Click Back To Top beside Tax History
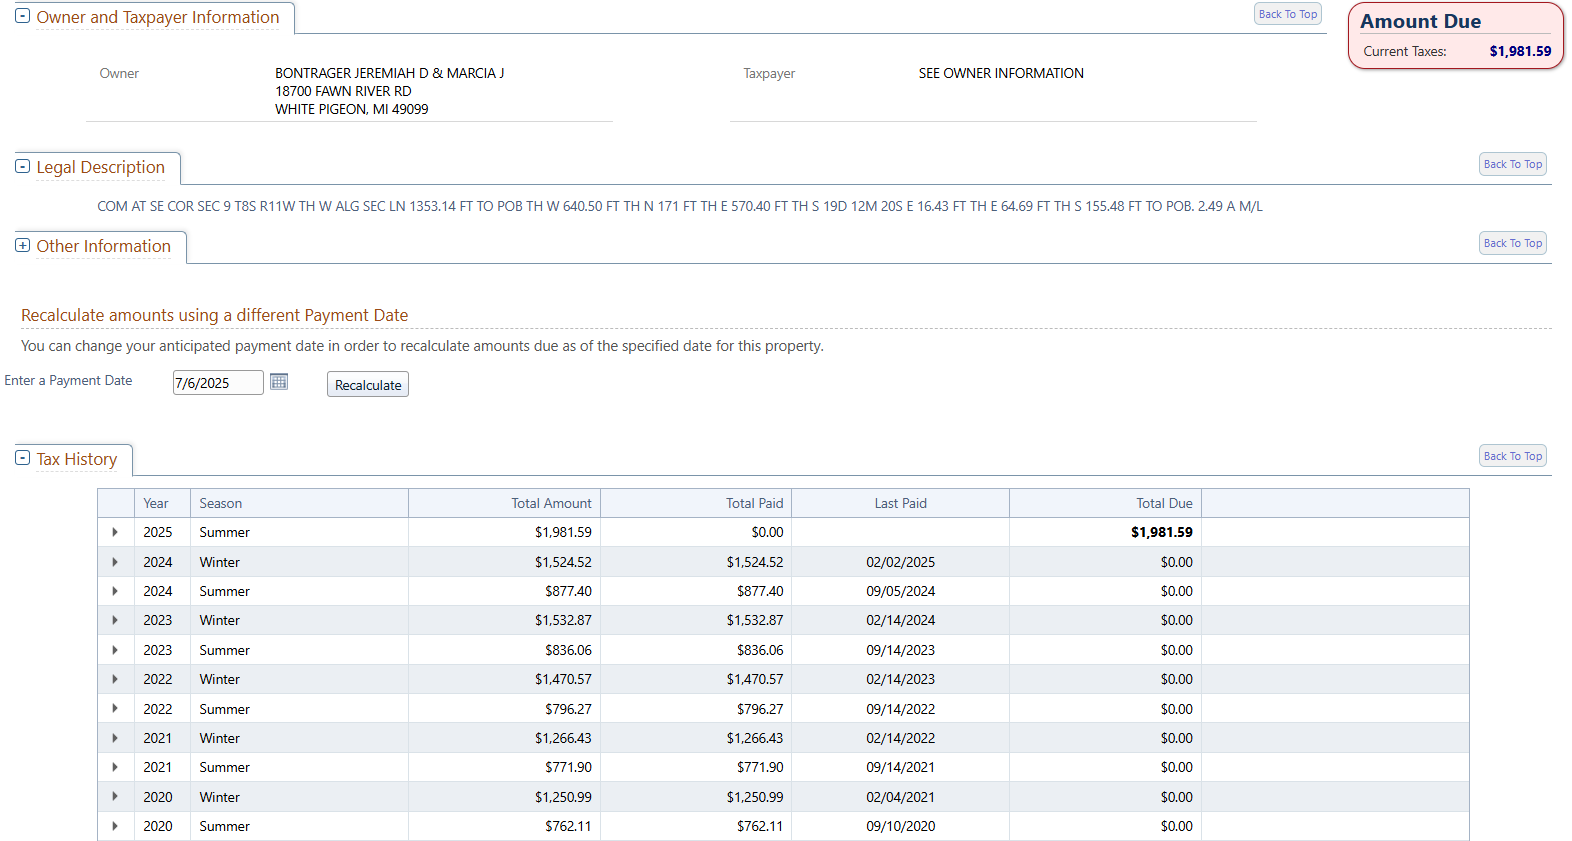1572x841 pixels. point(1512,456)
